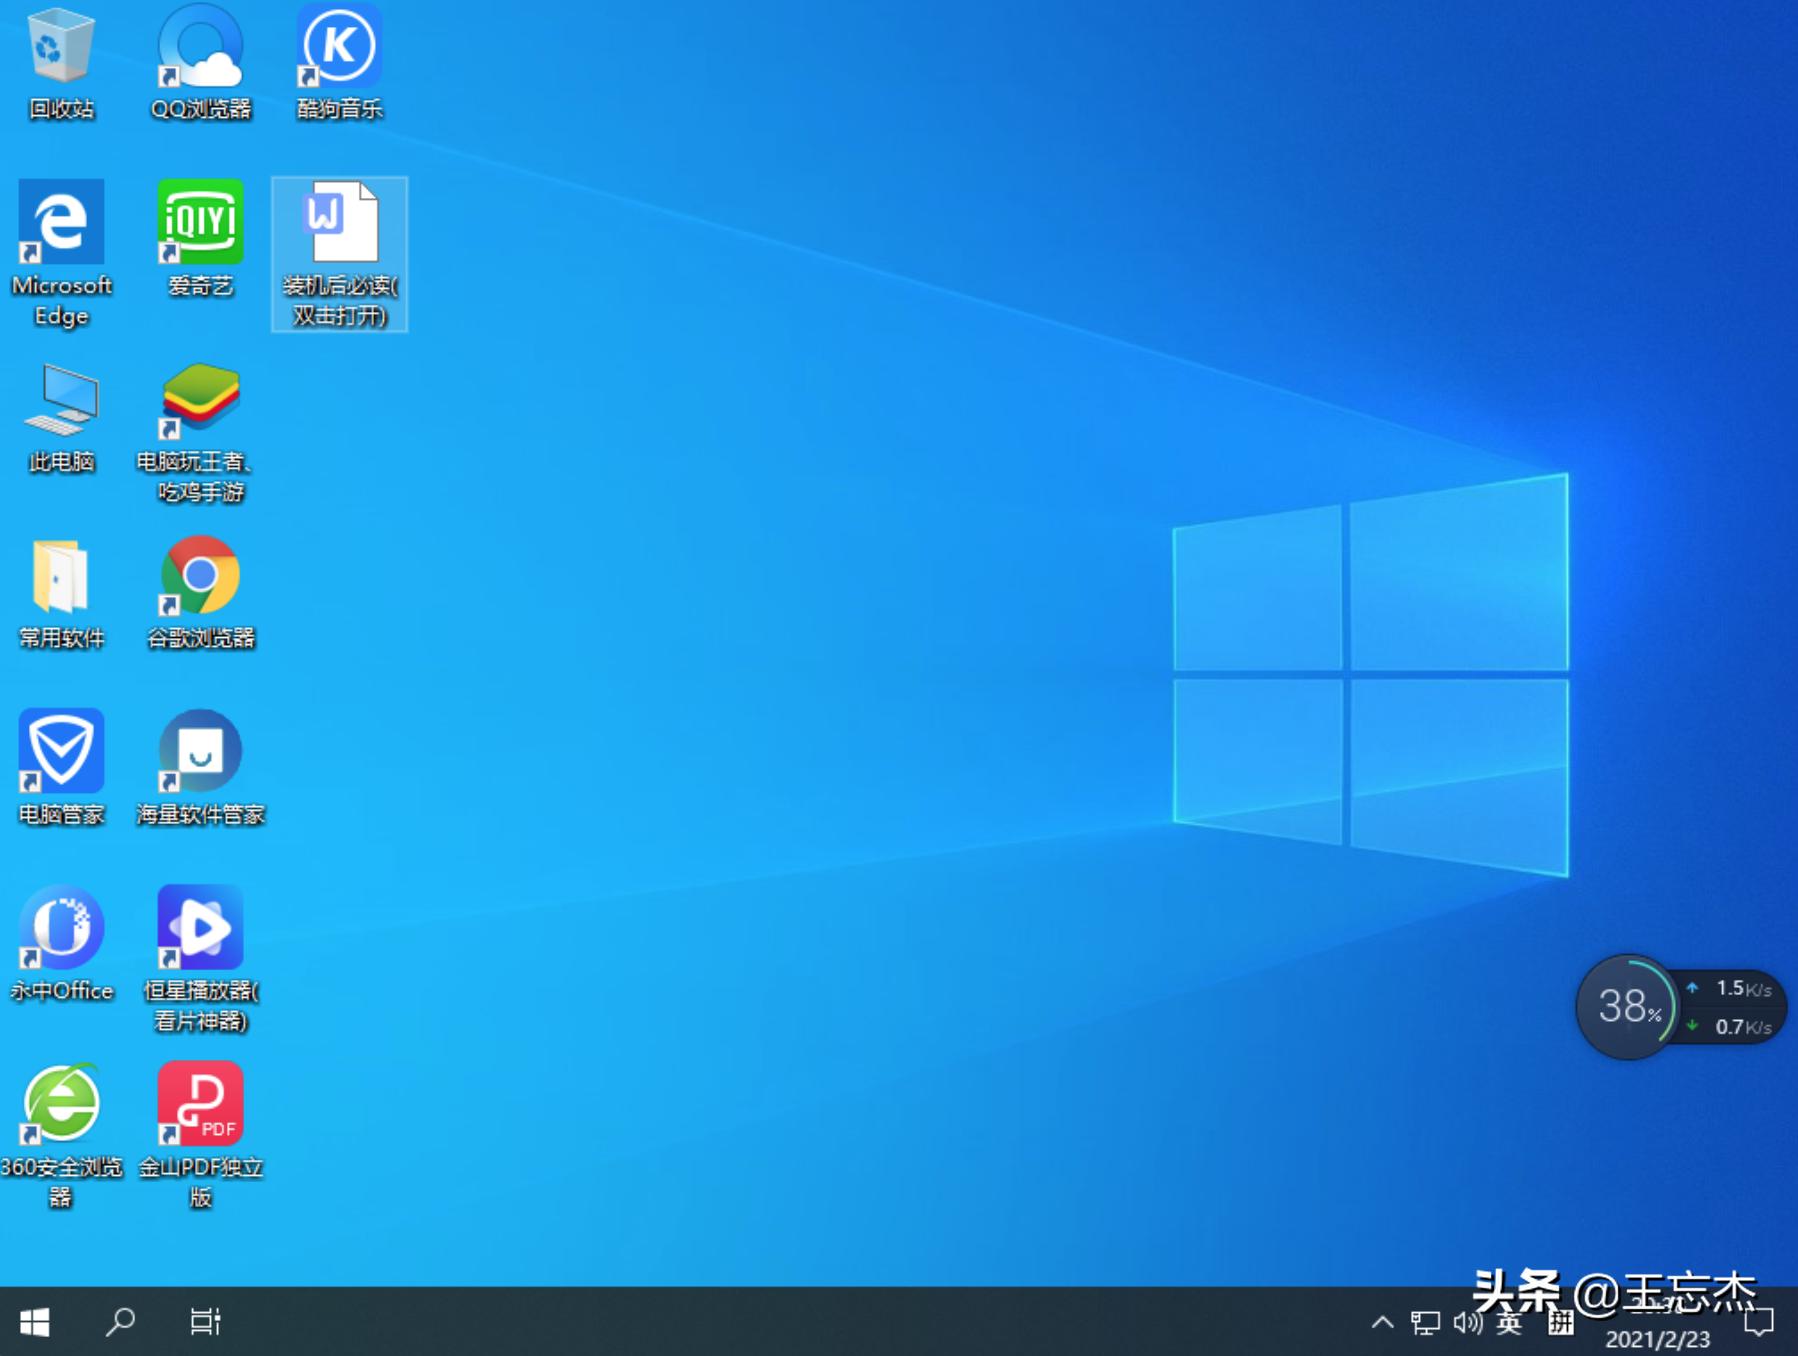Click the 谷歌浏览器 Chrome shortcut
1798x1356 pixels.
click(x=200, y=576)
